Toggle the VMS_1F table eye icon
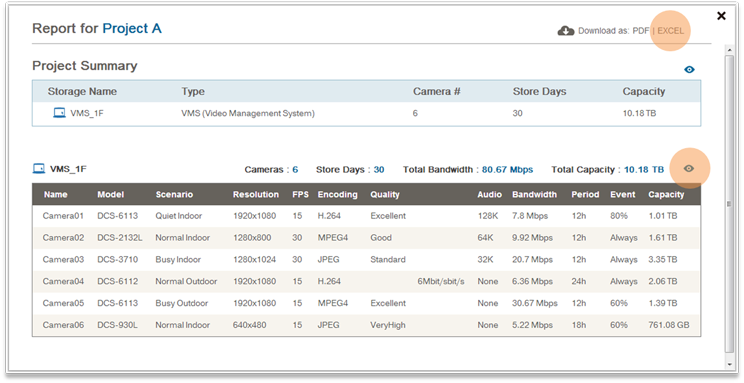 coord(689,168)
